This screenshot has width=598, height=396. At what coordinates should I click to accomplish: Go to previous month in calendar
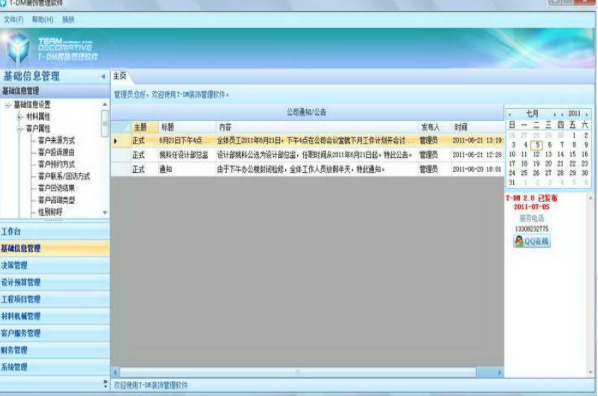coord(510,114)
